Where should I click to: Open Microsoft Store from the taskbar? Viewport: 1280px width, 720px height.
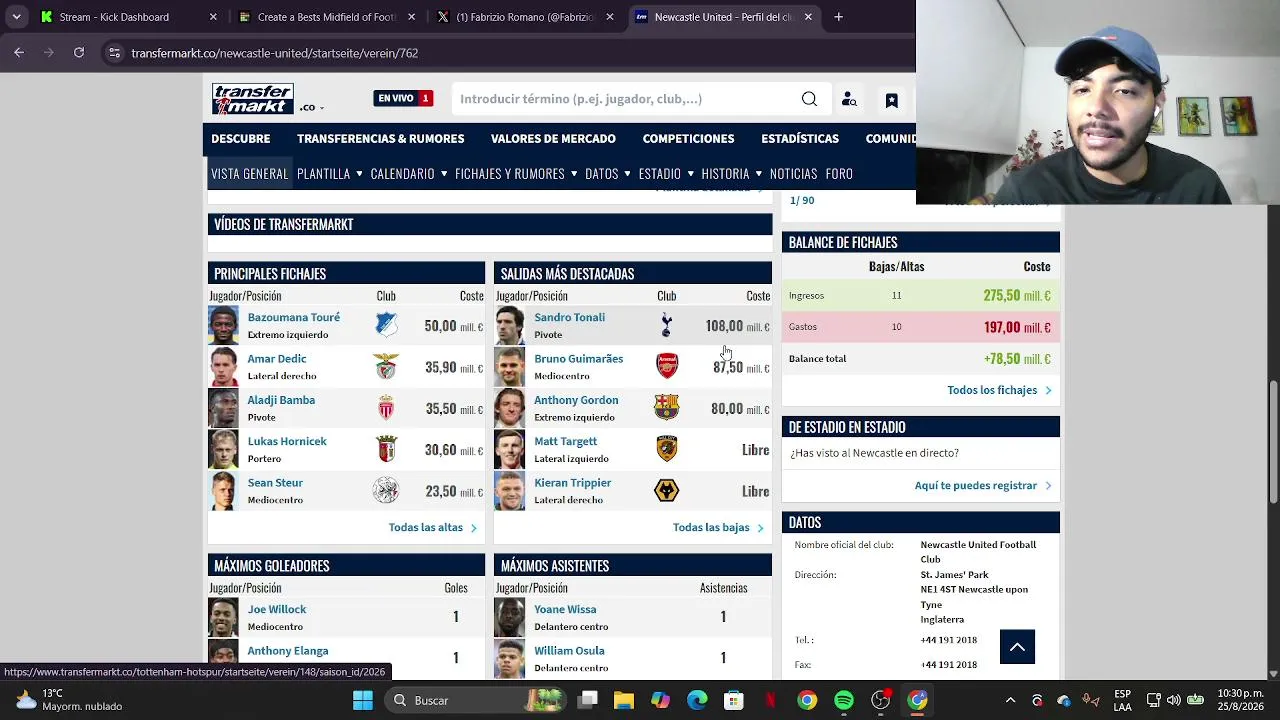tap(734, 700)
